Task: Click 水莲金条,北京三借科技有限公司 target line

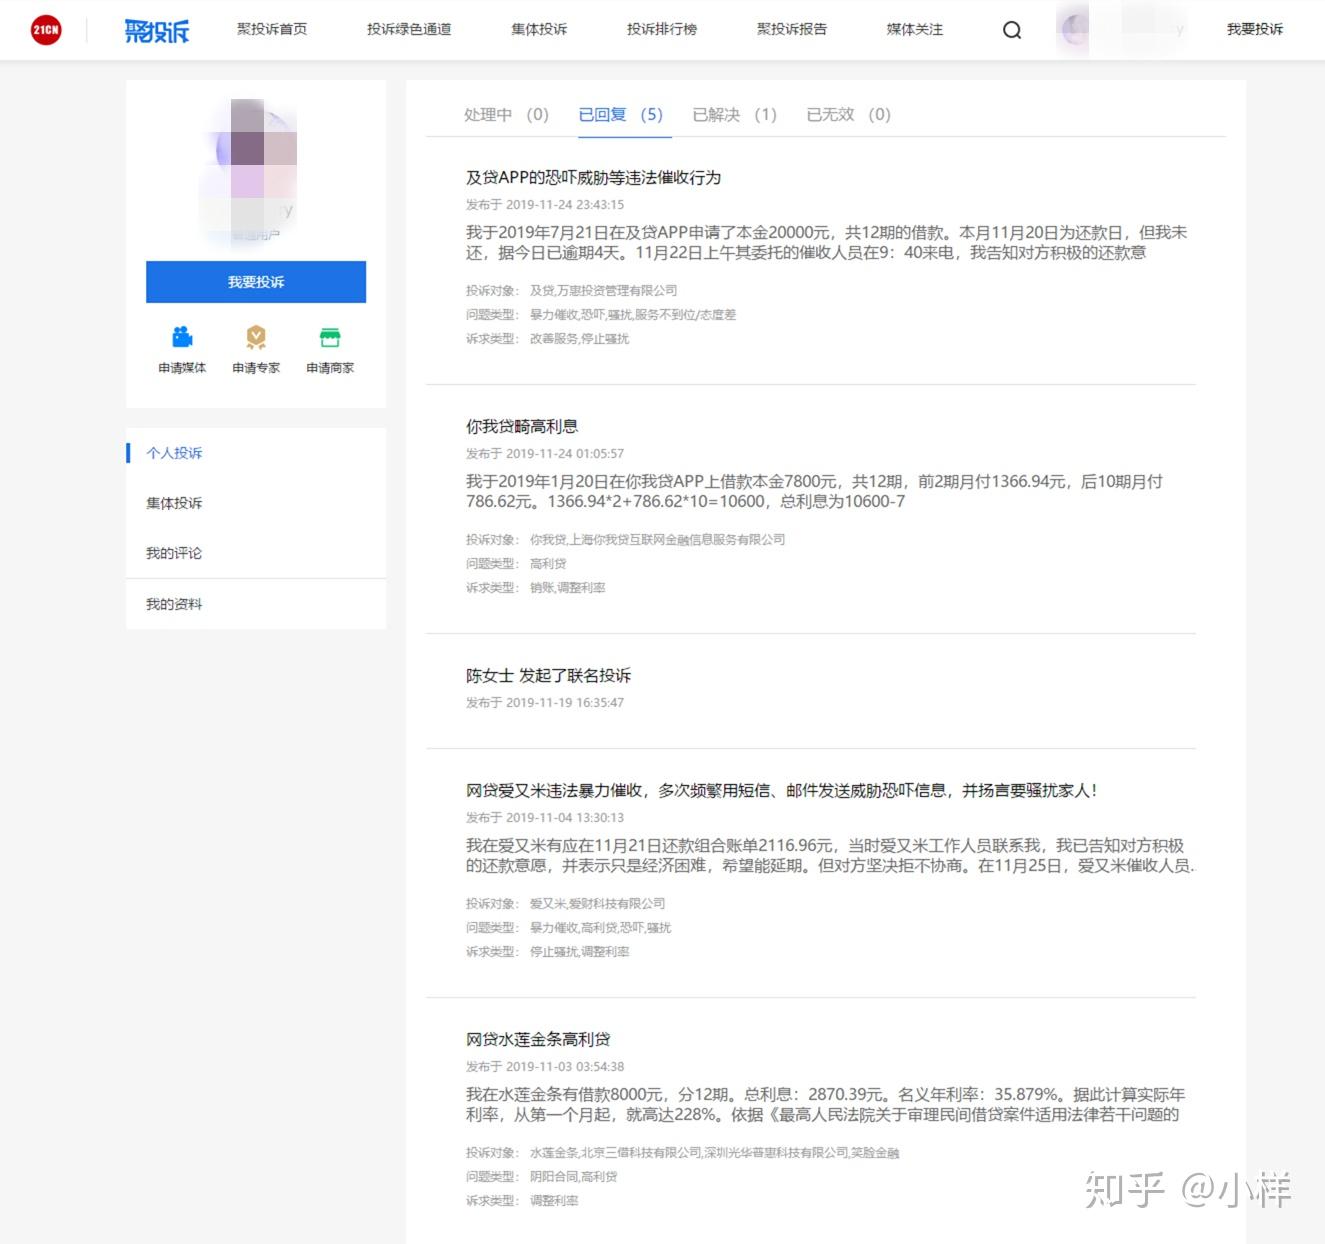Action: coord(714,1153)
